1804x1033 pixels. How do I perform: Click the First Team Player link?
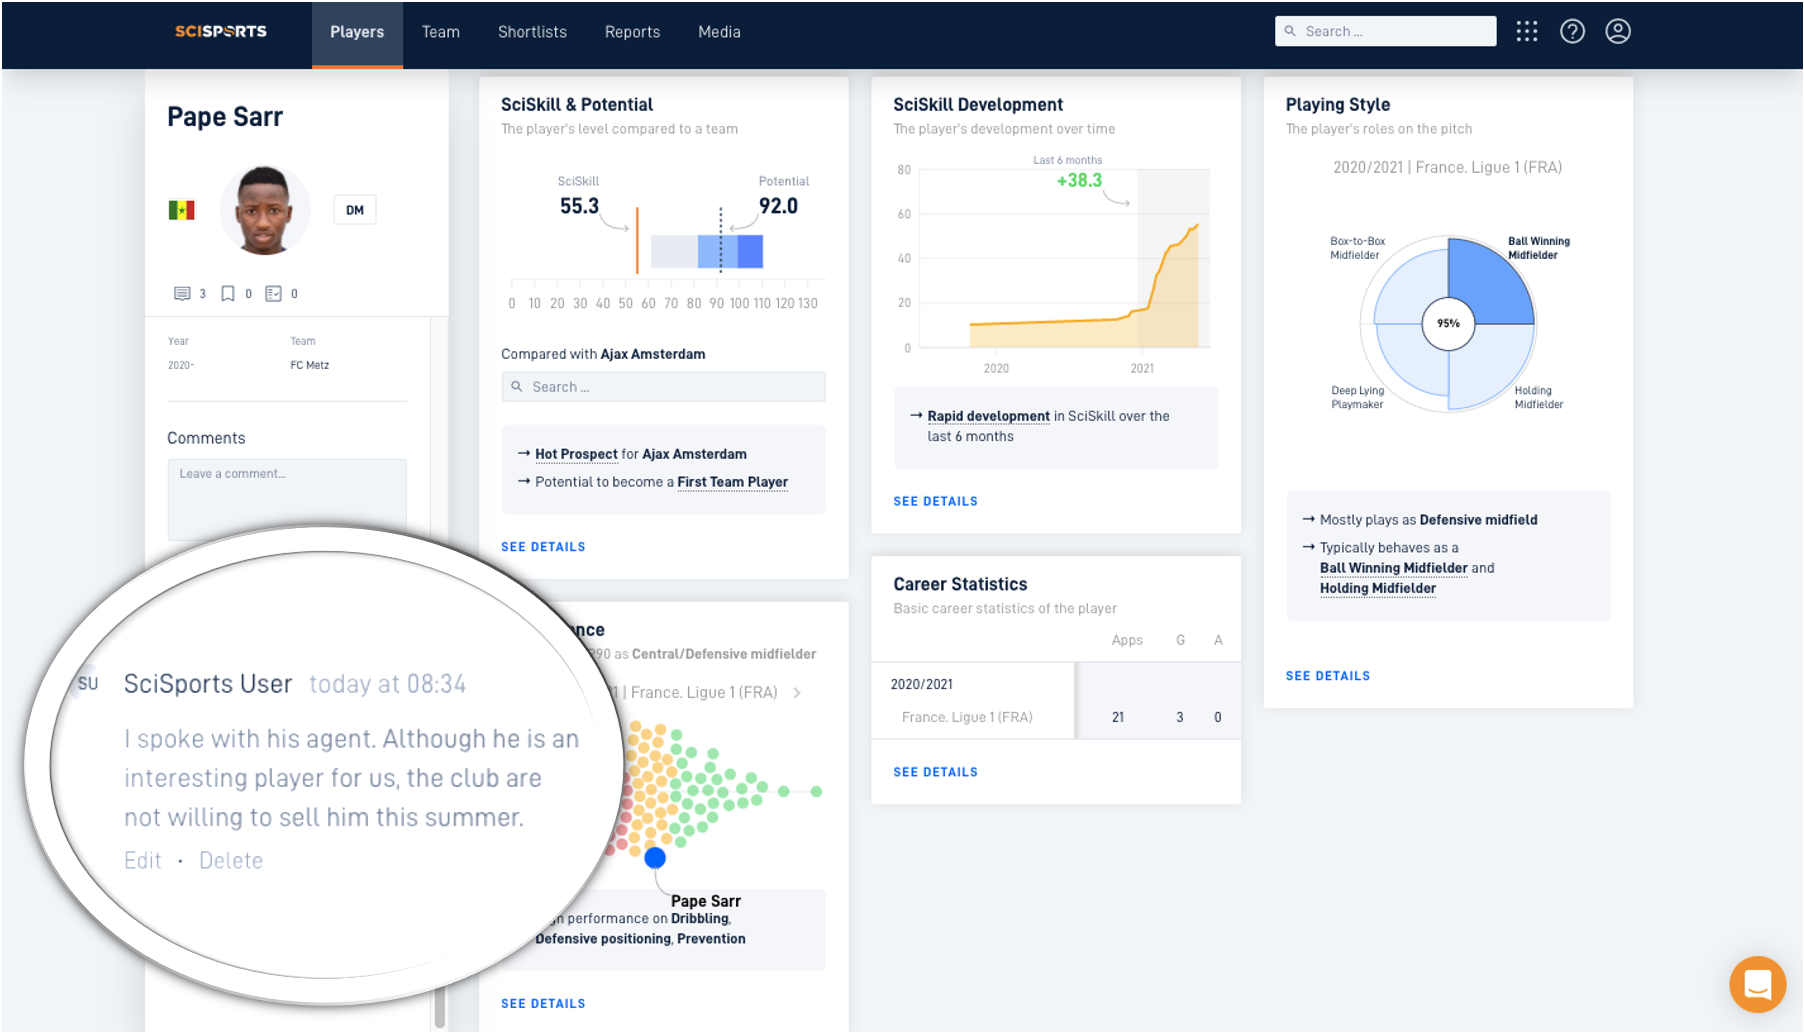pos(733,482)
